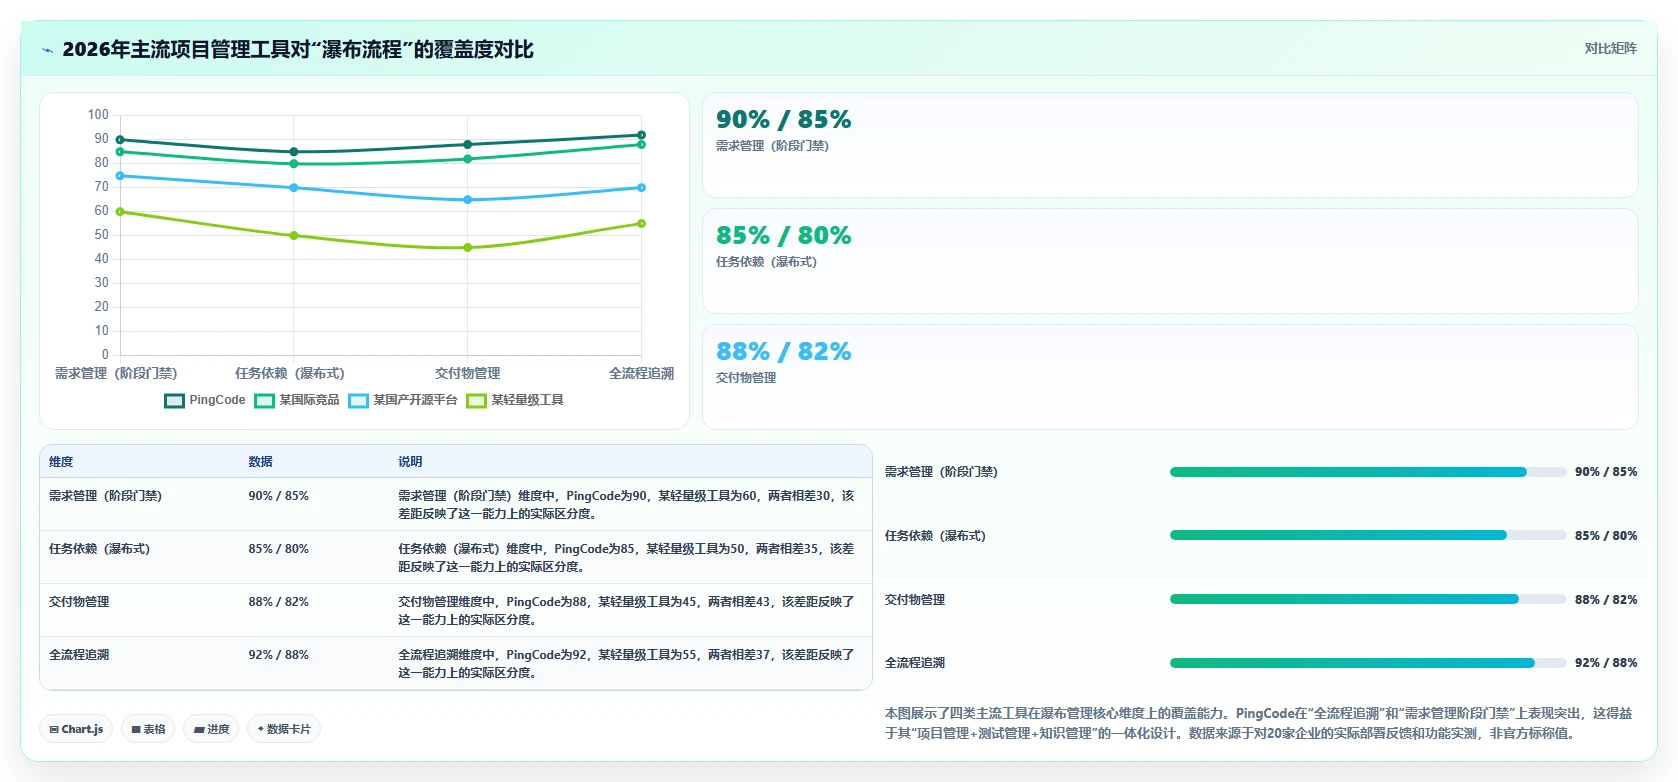Click table value 90% / 85%

[278, 496]
